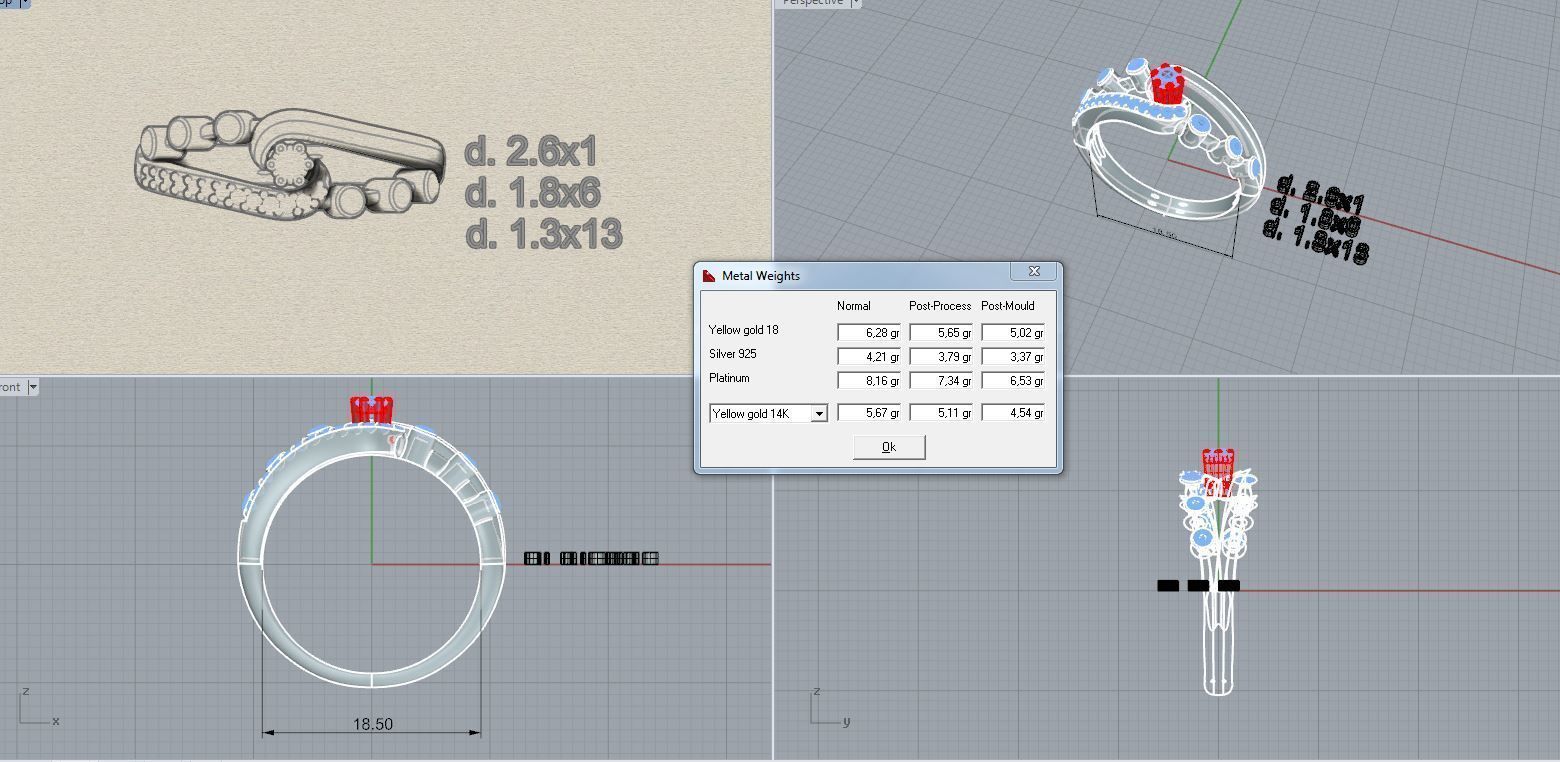
Task: Select the Silver 925 Post-Process field 3,79 gr
Action: pyautogui.click(x=941, y=356)
